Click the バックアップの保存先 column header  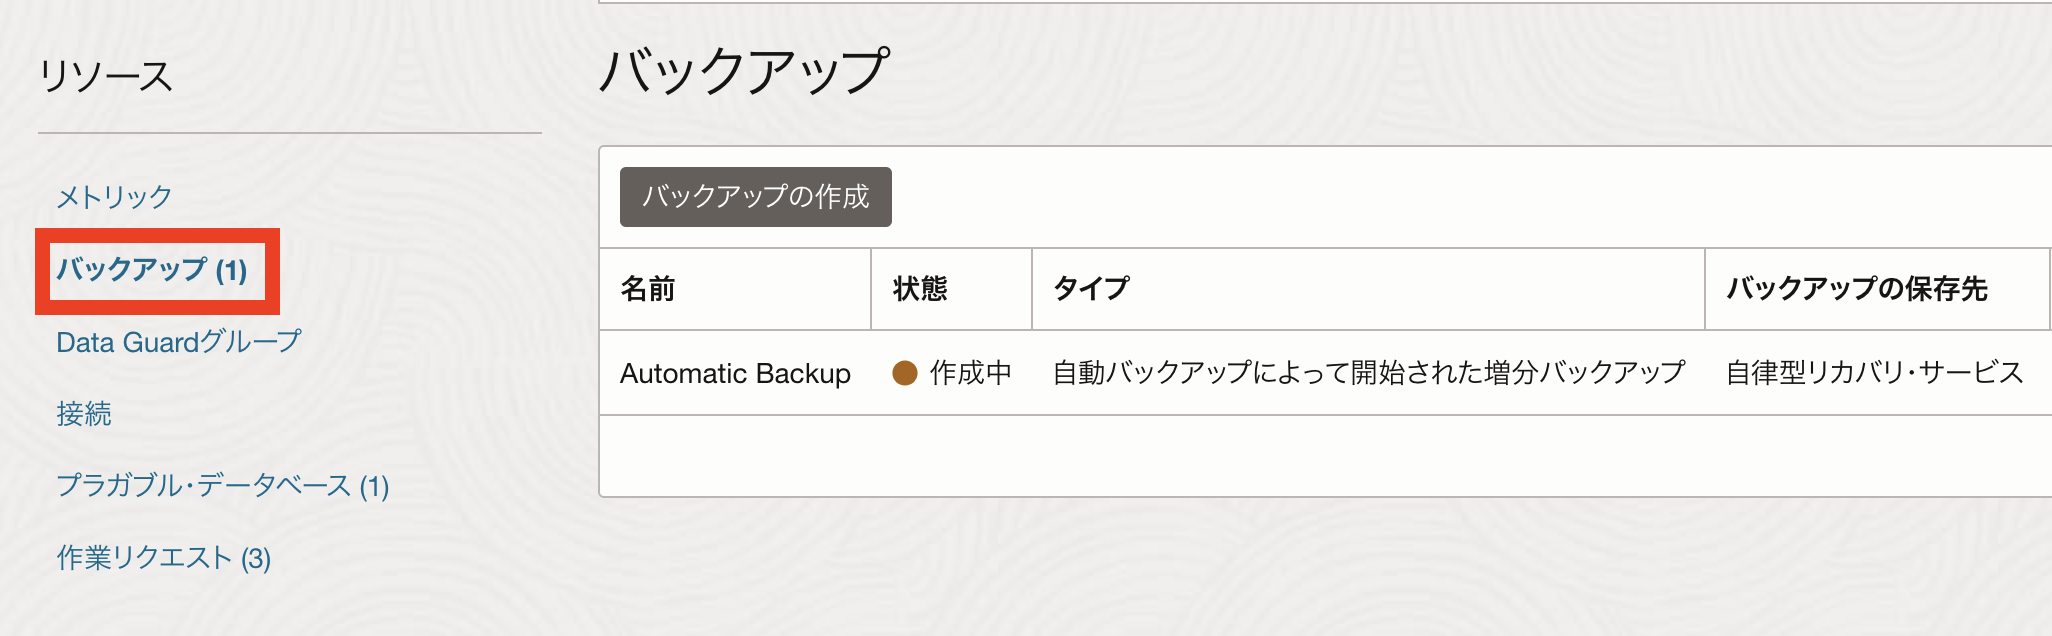[x=1857, y=289]
